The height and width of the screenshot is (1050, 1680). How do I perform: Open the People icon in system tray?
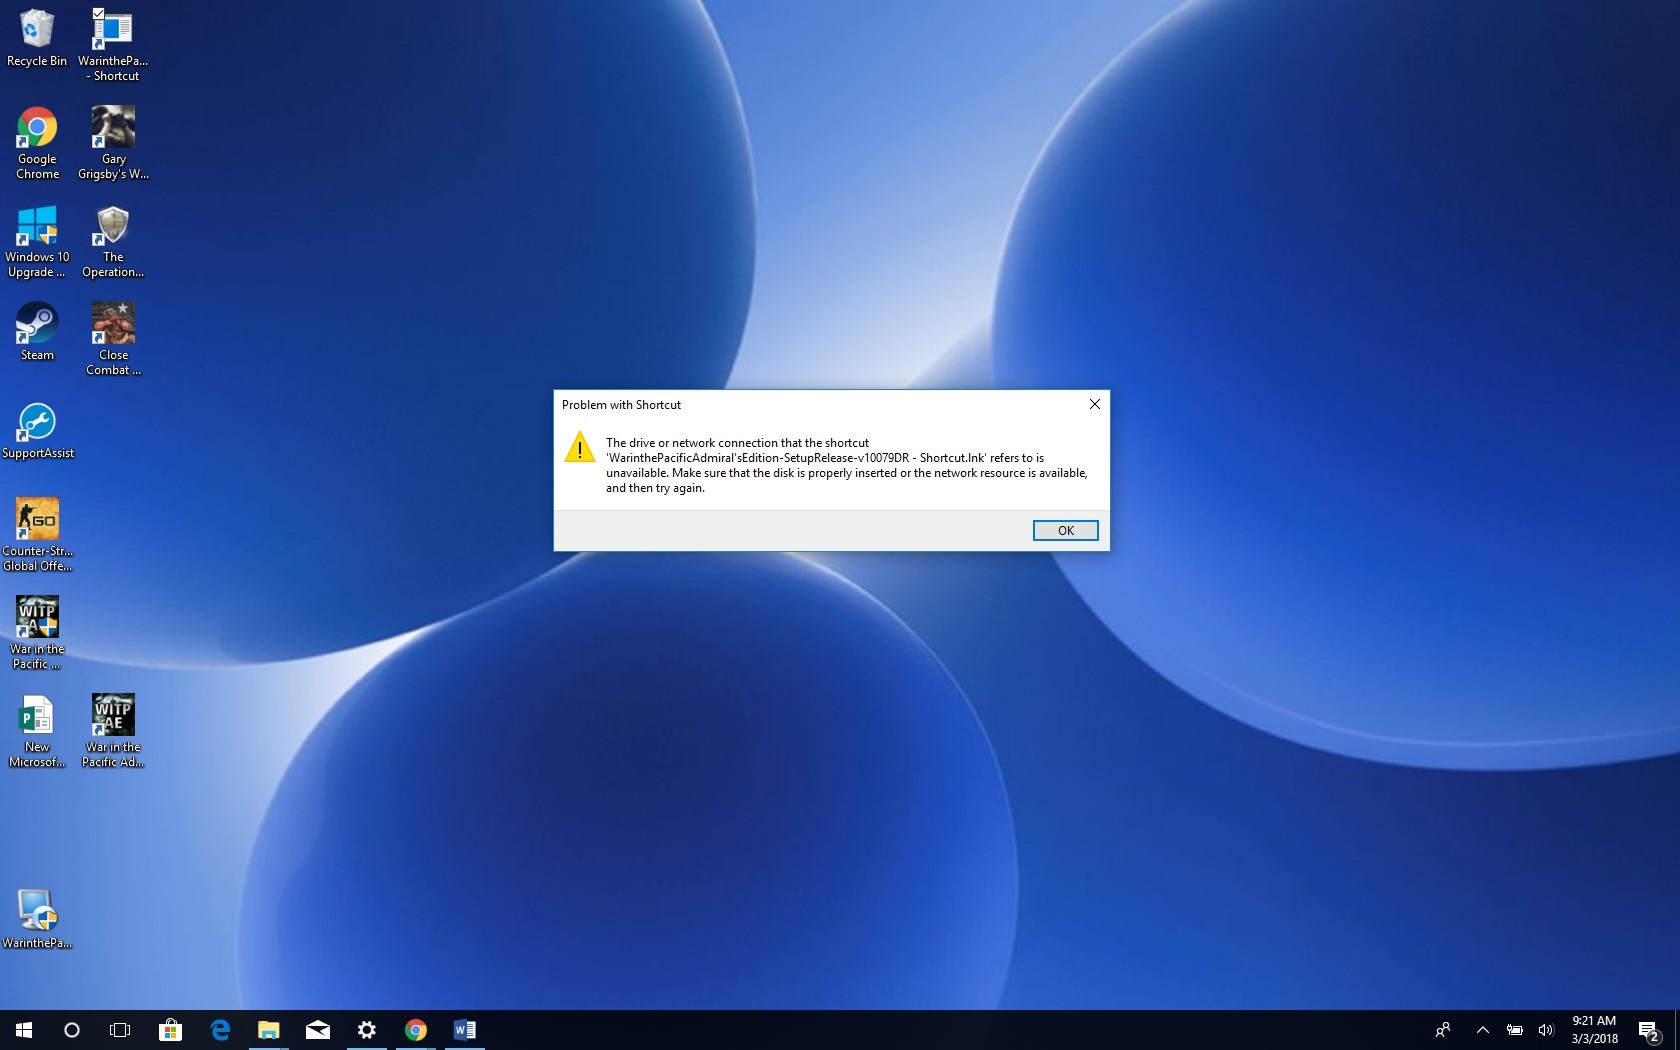(x=1442, y=1030)
